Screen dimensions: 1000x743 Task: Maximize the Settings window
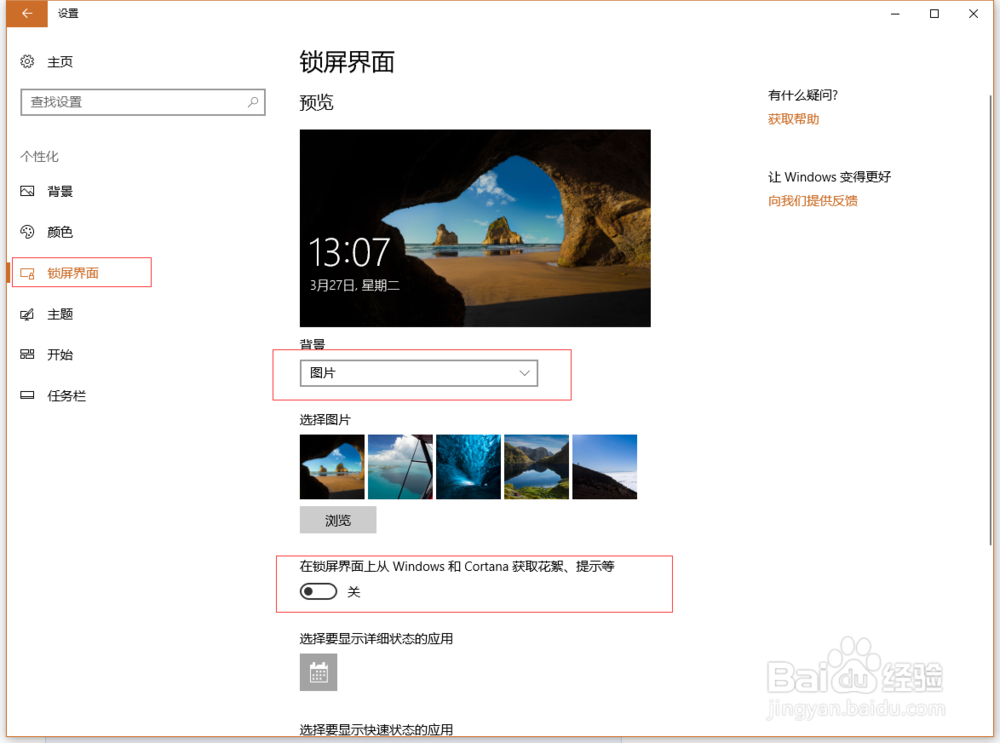(x=934, y=14)
